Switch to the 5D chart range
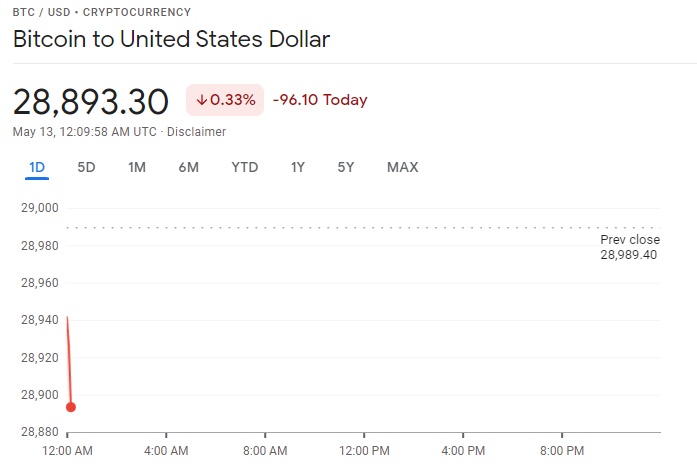 (x=86, y=167)
